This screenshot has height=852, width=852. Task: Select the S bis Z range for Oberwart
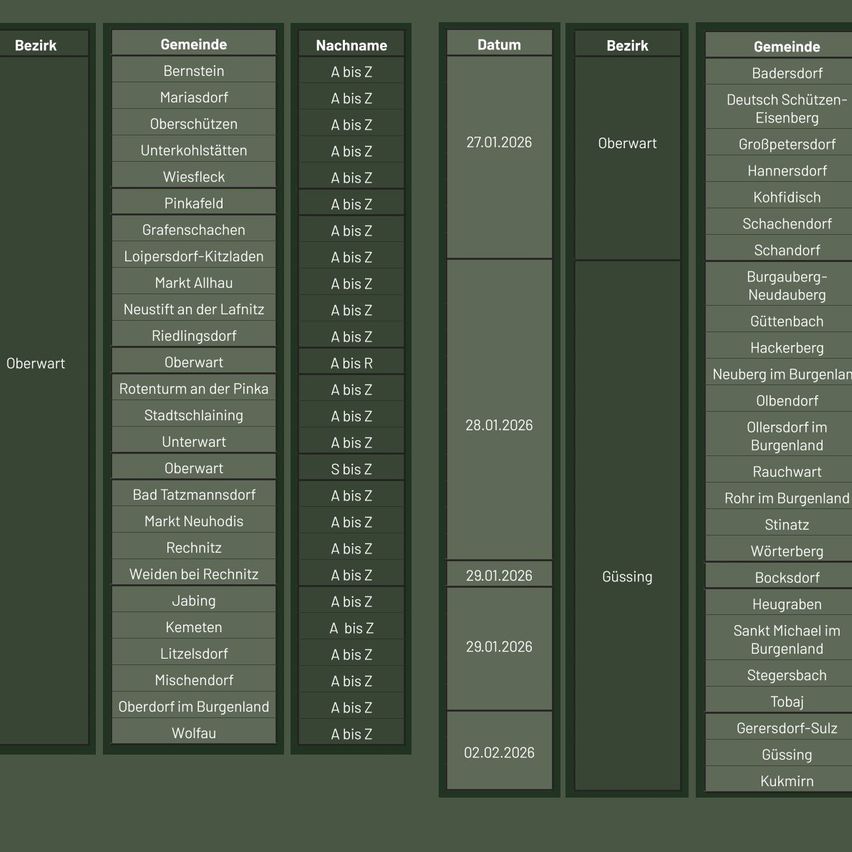pyautogui.click(x=351, y=468)
